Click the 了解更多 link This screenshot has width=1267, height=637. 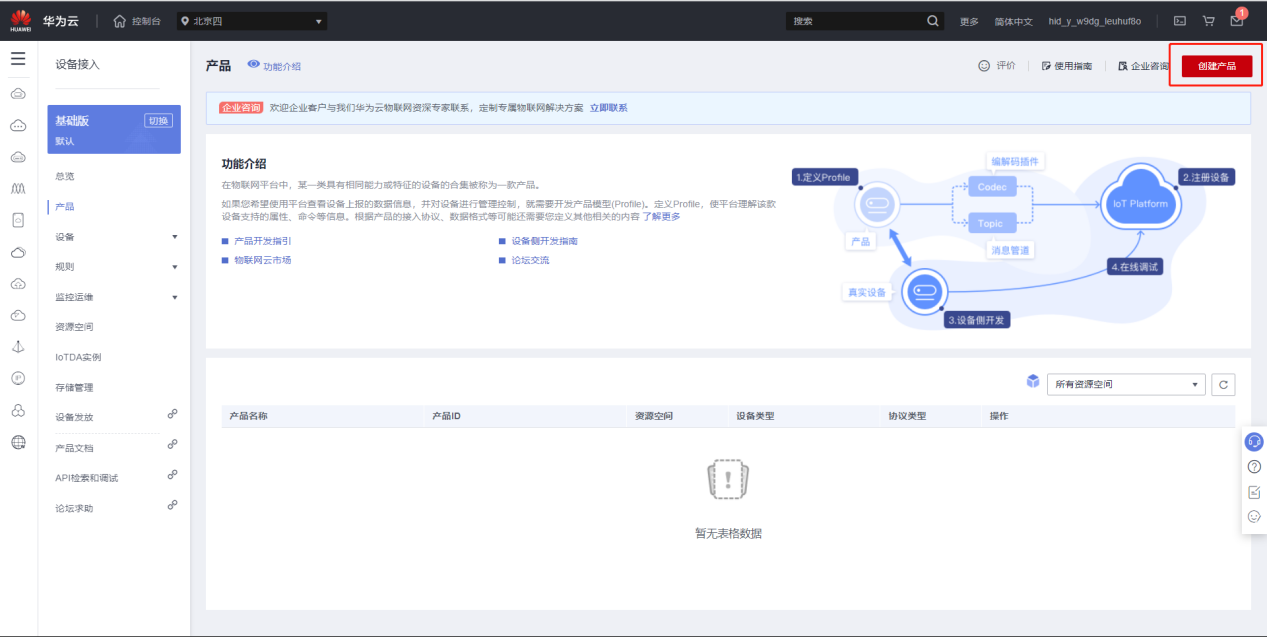[661, 216]
